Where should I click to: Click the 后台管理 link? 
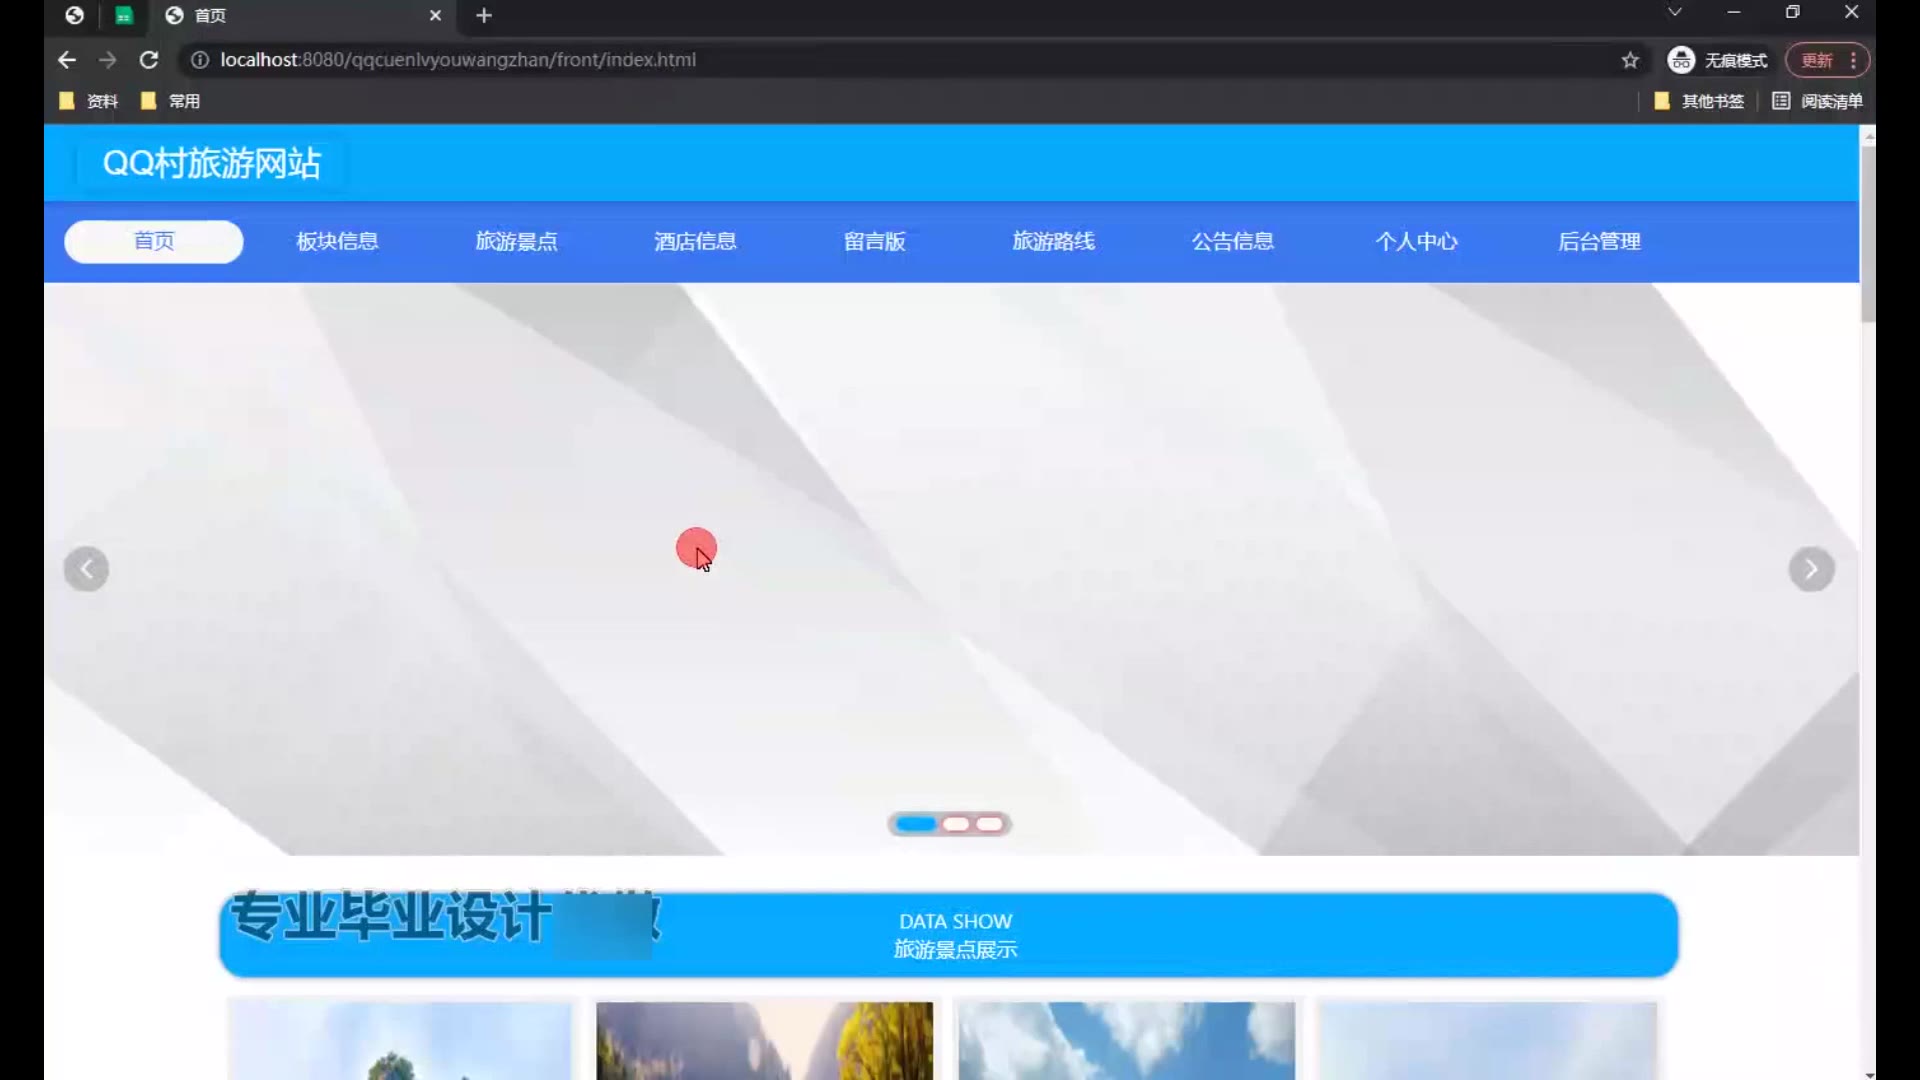coord(1598,242)
